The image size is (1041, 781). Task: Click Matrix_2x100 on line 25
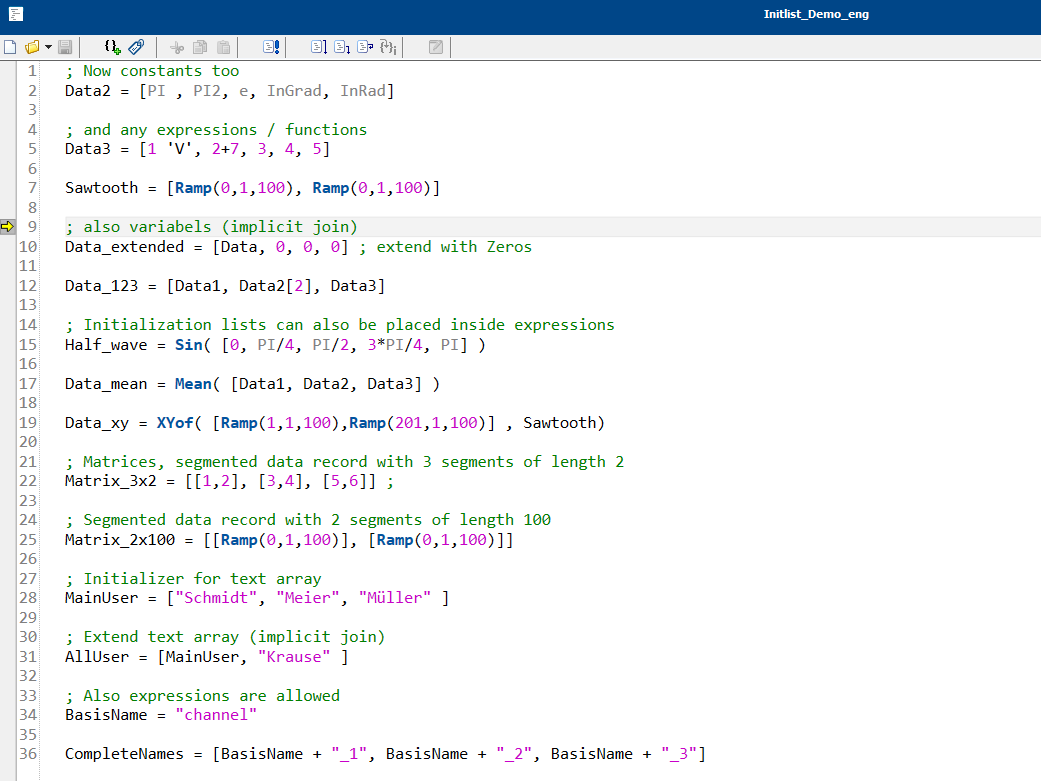pyautogui.click(x=120, y=539)
